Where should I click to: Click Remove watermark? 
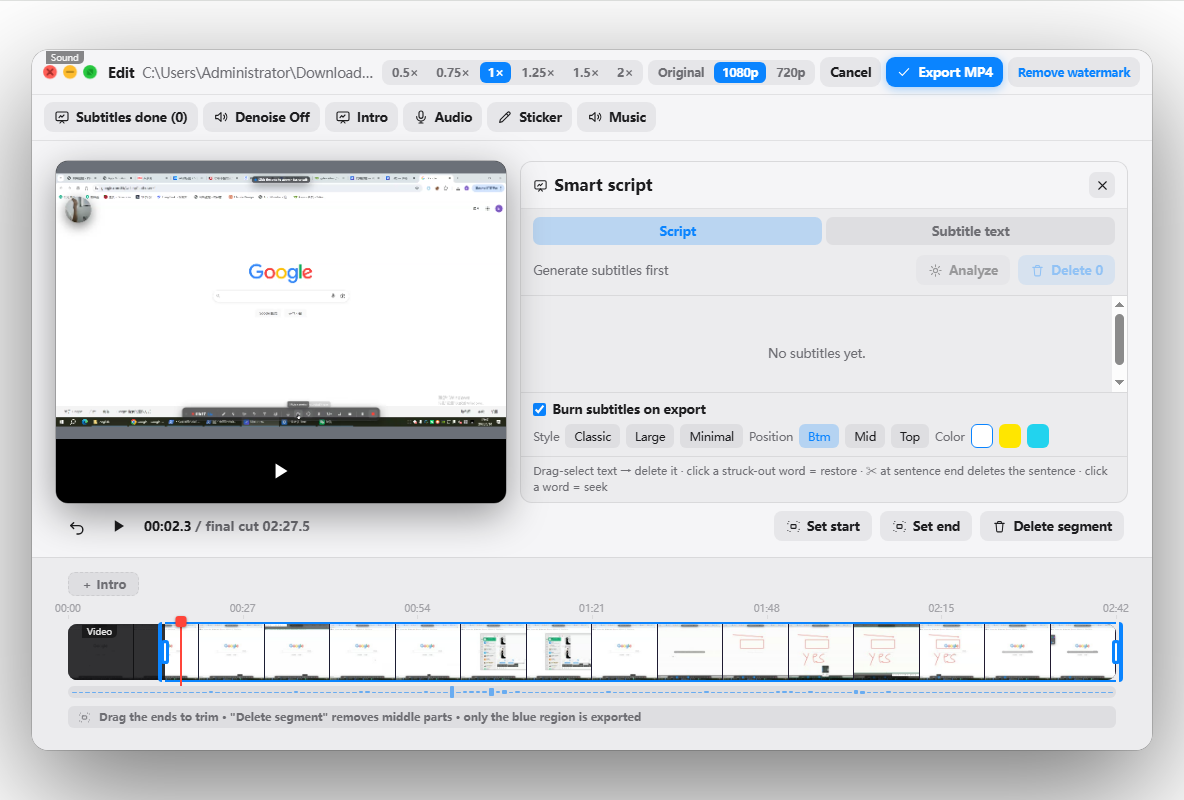(x=1074, y=73)
